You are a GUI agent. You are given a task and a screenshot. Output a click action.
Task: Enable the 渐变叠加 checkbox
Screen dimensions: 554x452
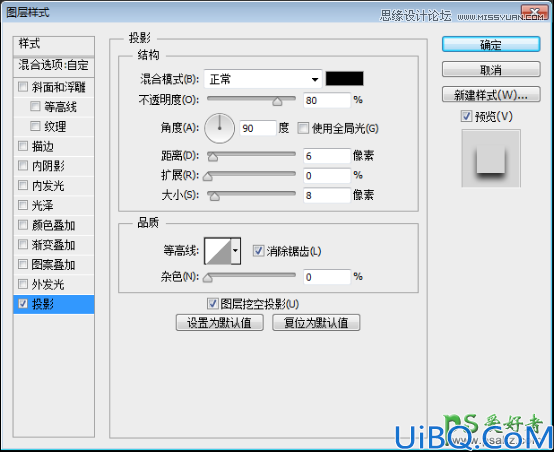click(23, 244)
